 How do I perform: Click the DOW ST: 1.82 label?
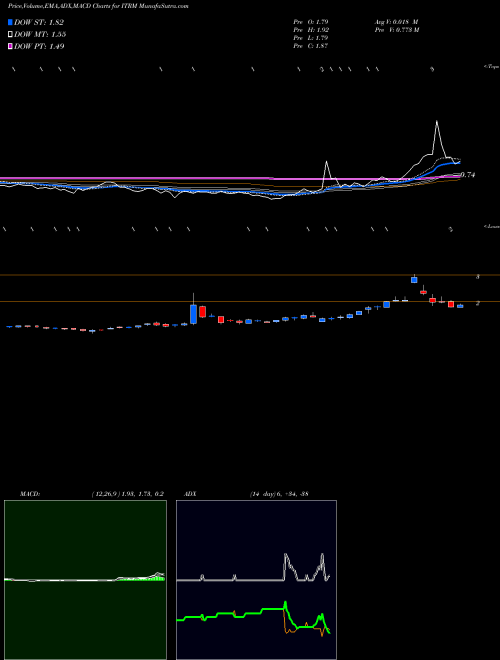click(39, 22)
